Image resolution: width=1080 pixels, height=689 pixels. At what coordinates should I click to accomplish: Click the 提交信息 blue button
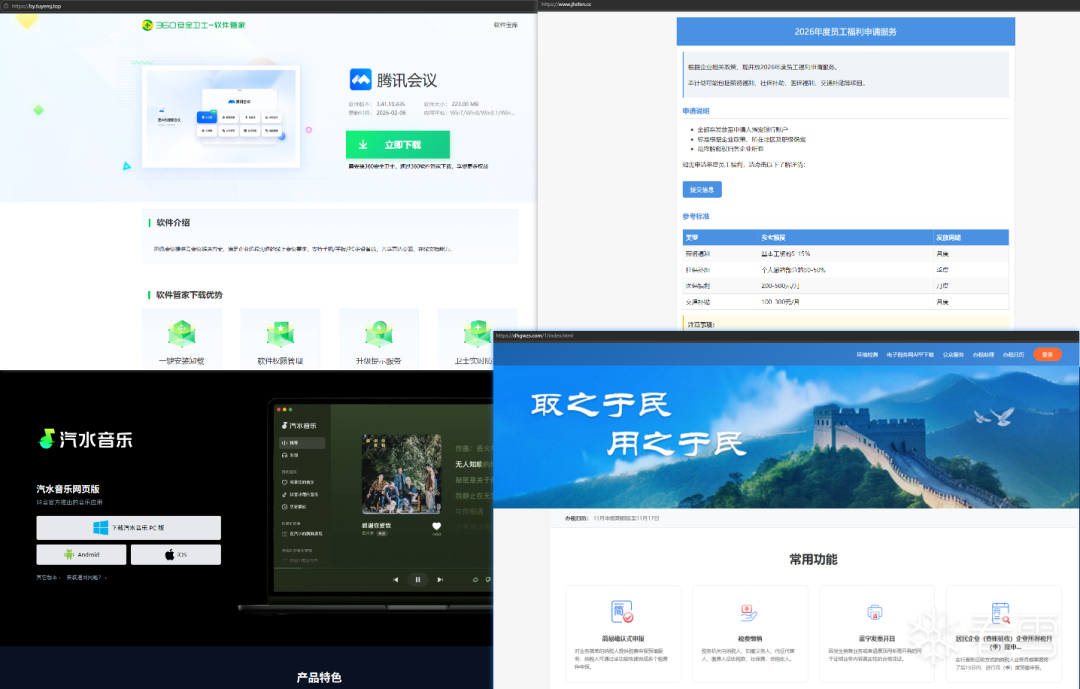click(702, 189)
